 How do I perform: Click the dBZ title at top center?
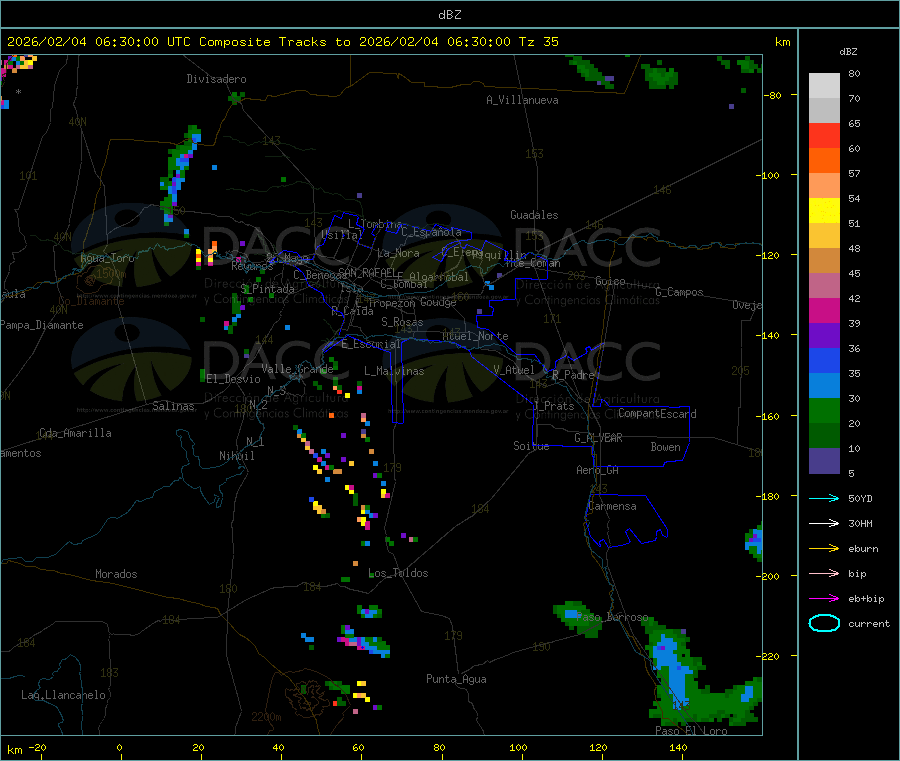pos(449,14)
